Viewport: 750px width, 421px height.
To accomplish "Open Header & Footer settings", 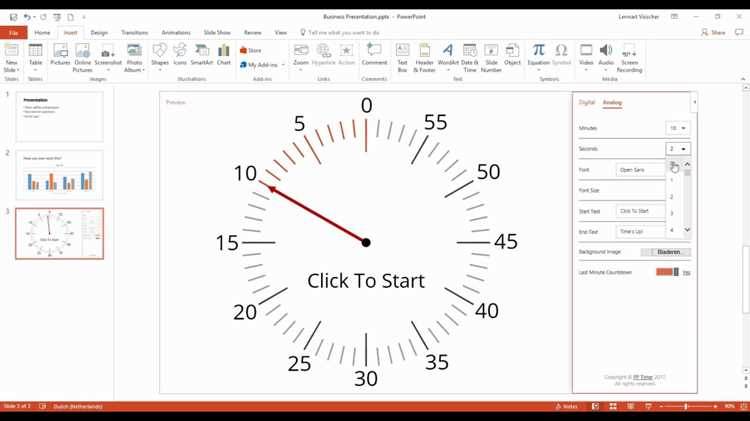I will coord(424,57).
